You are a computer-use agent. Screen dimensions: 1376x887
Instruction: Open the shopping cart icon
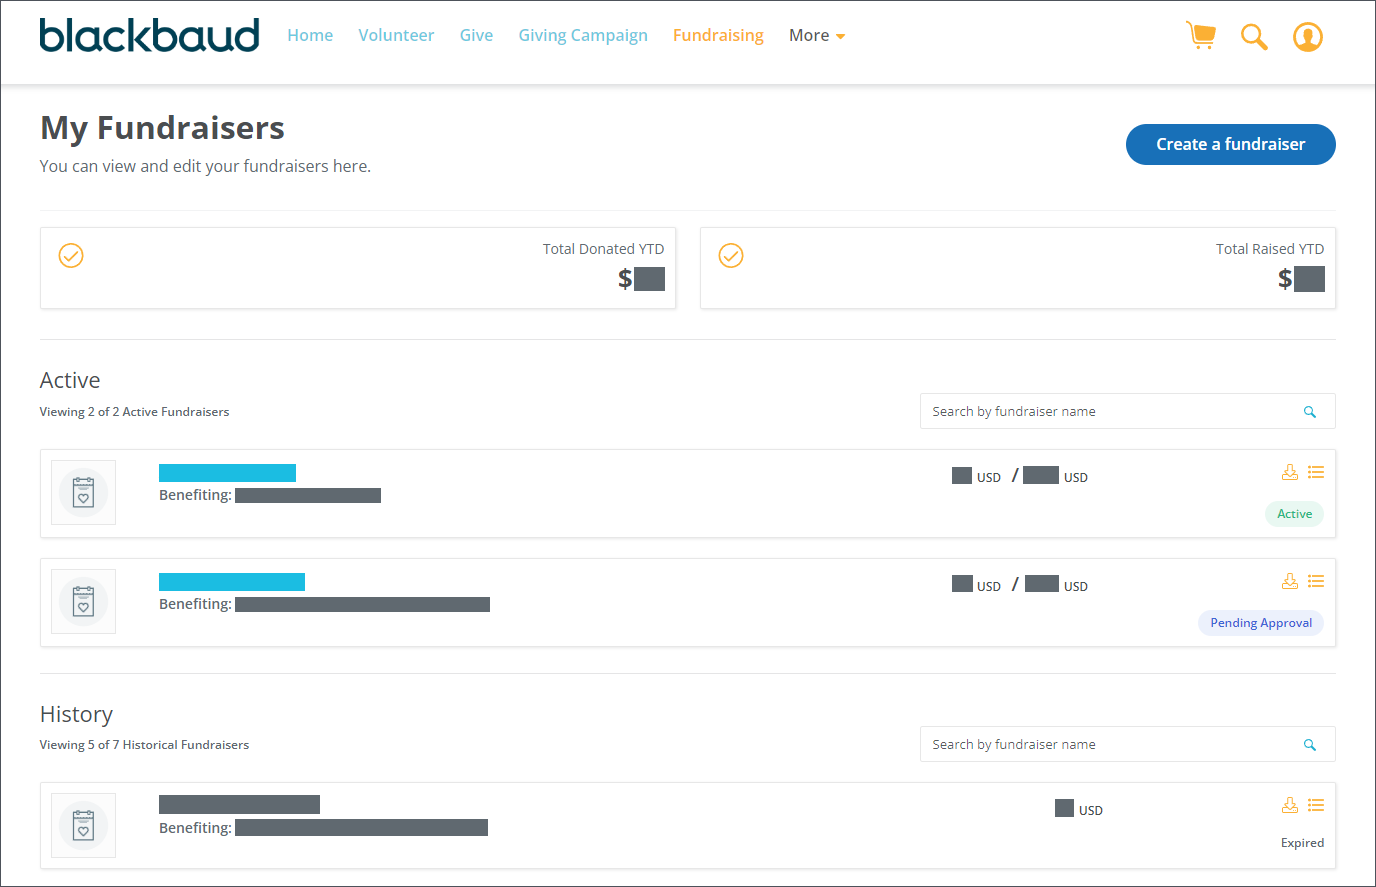click(1200, 36)
